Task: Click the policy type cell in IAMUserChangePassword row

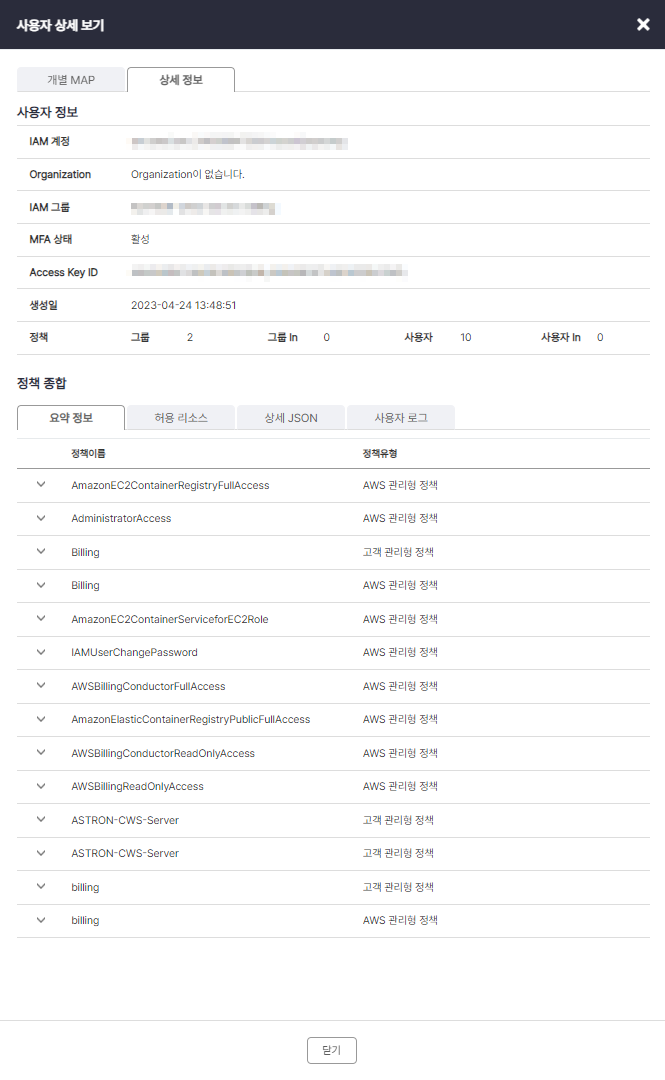Action: pyautogui.click(x=400, y=652)
